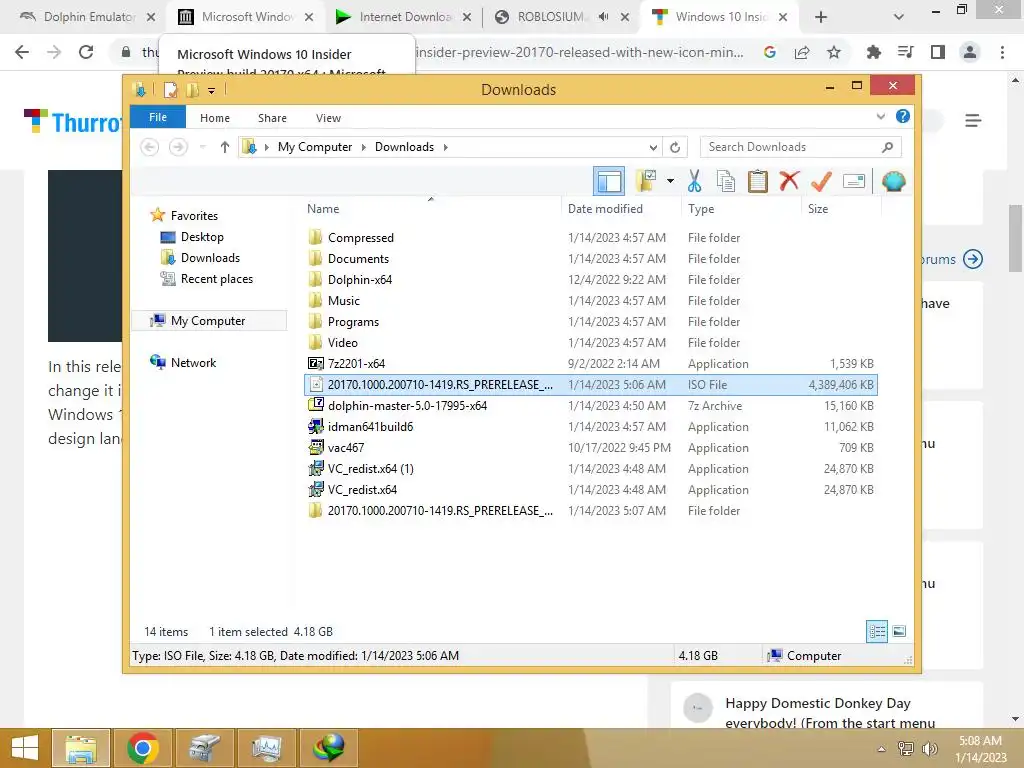The image size is (1024, 768).
Task: Open recent locations dropdown arrow
Action: click(x=202, y=147)
